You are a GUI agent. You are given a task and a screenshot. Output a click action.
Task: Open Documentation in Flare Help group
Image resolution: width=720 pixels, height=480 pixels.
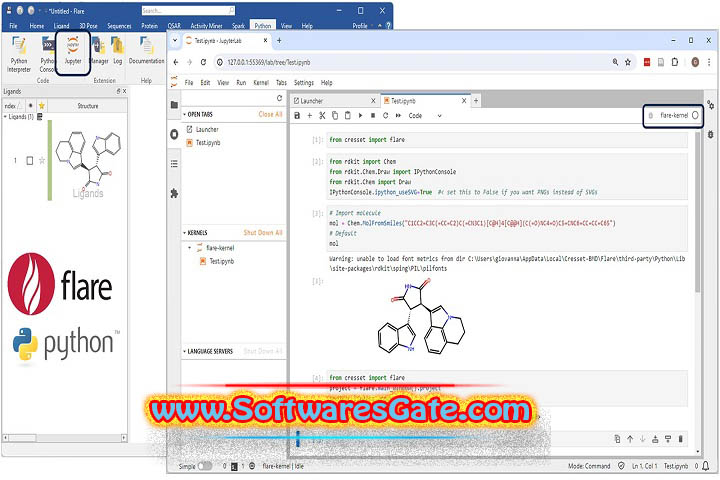click(146, 51)
